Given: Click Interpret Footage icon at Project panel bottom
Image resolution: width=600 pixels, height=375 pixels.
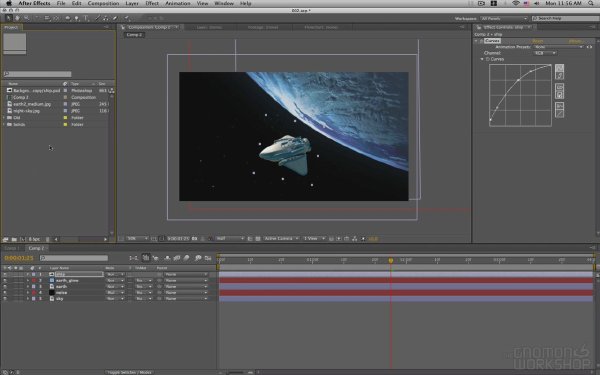Looking at the screenshot, I should point(6,239).
